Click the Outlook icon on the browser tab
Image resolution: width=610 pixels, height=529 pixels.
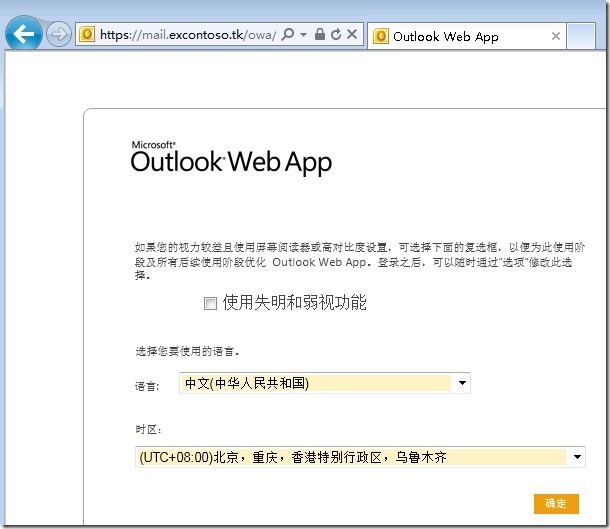tap(380, 36)
